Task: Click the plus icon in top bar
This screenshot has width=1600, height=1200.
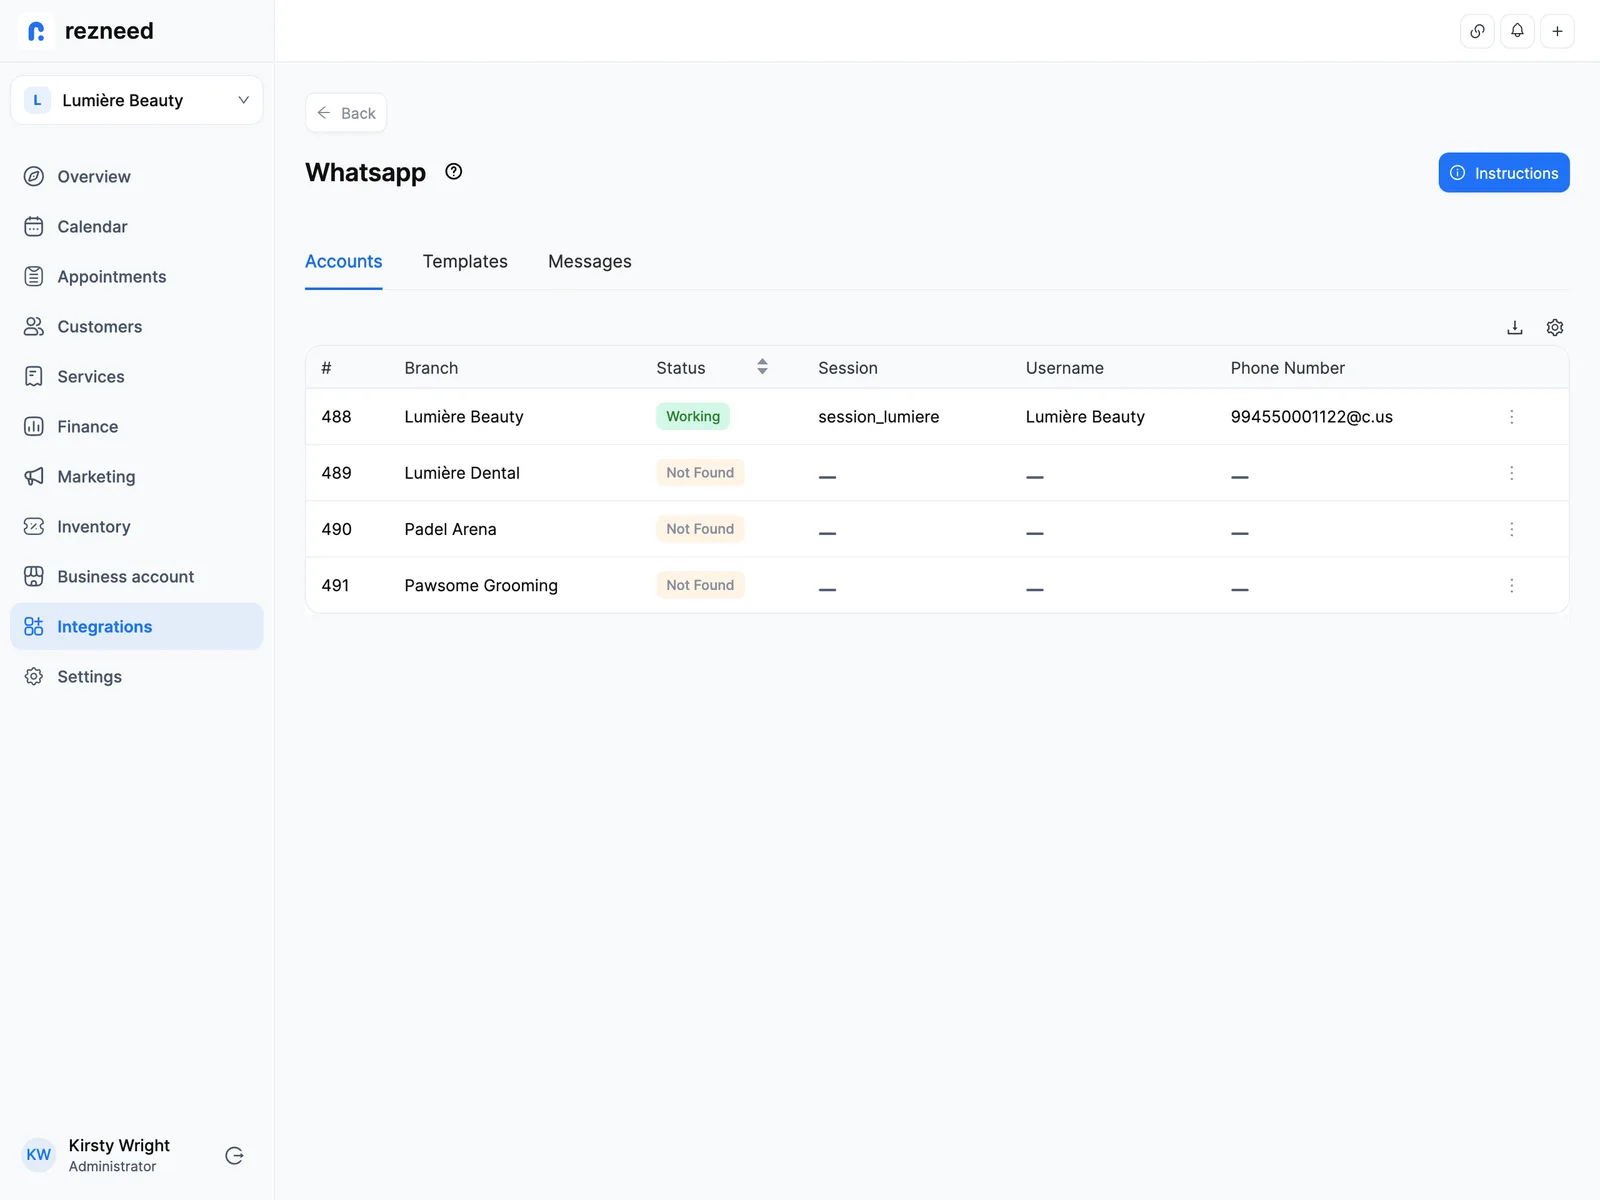Action: coord(1557,31)
